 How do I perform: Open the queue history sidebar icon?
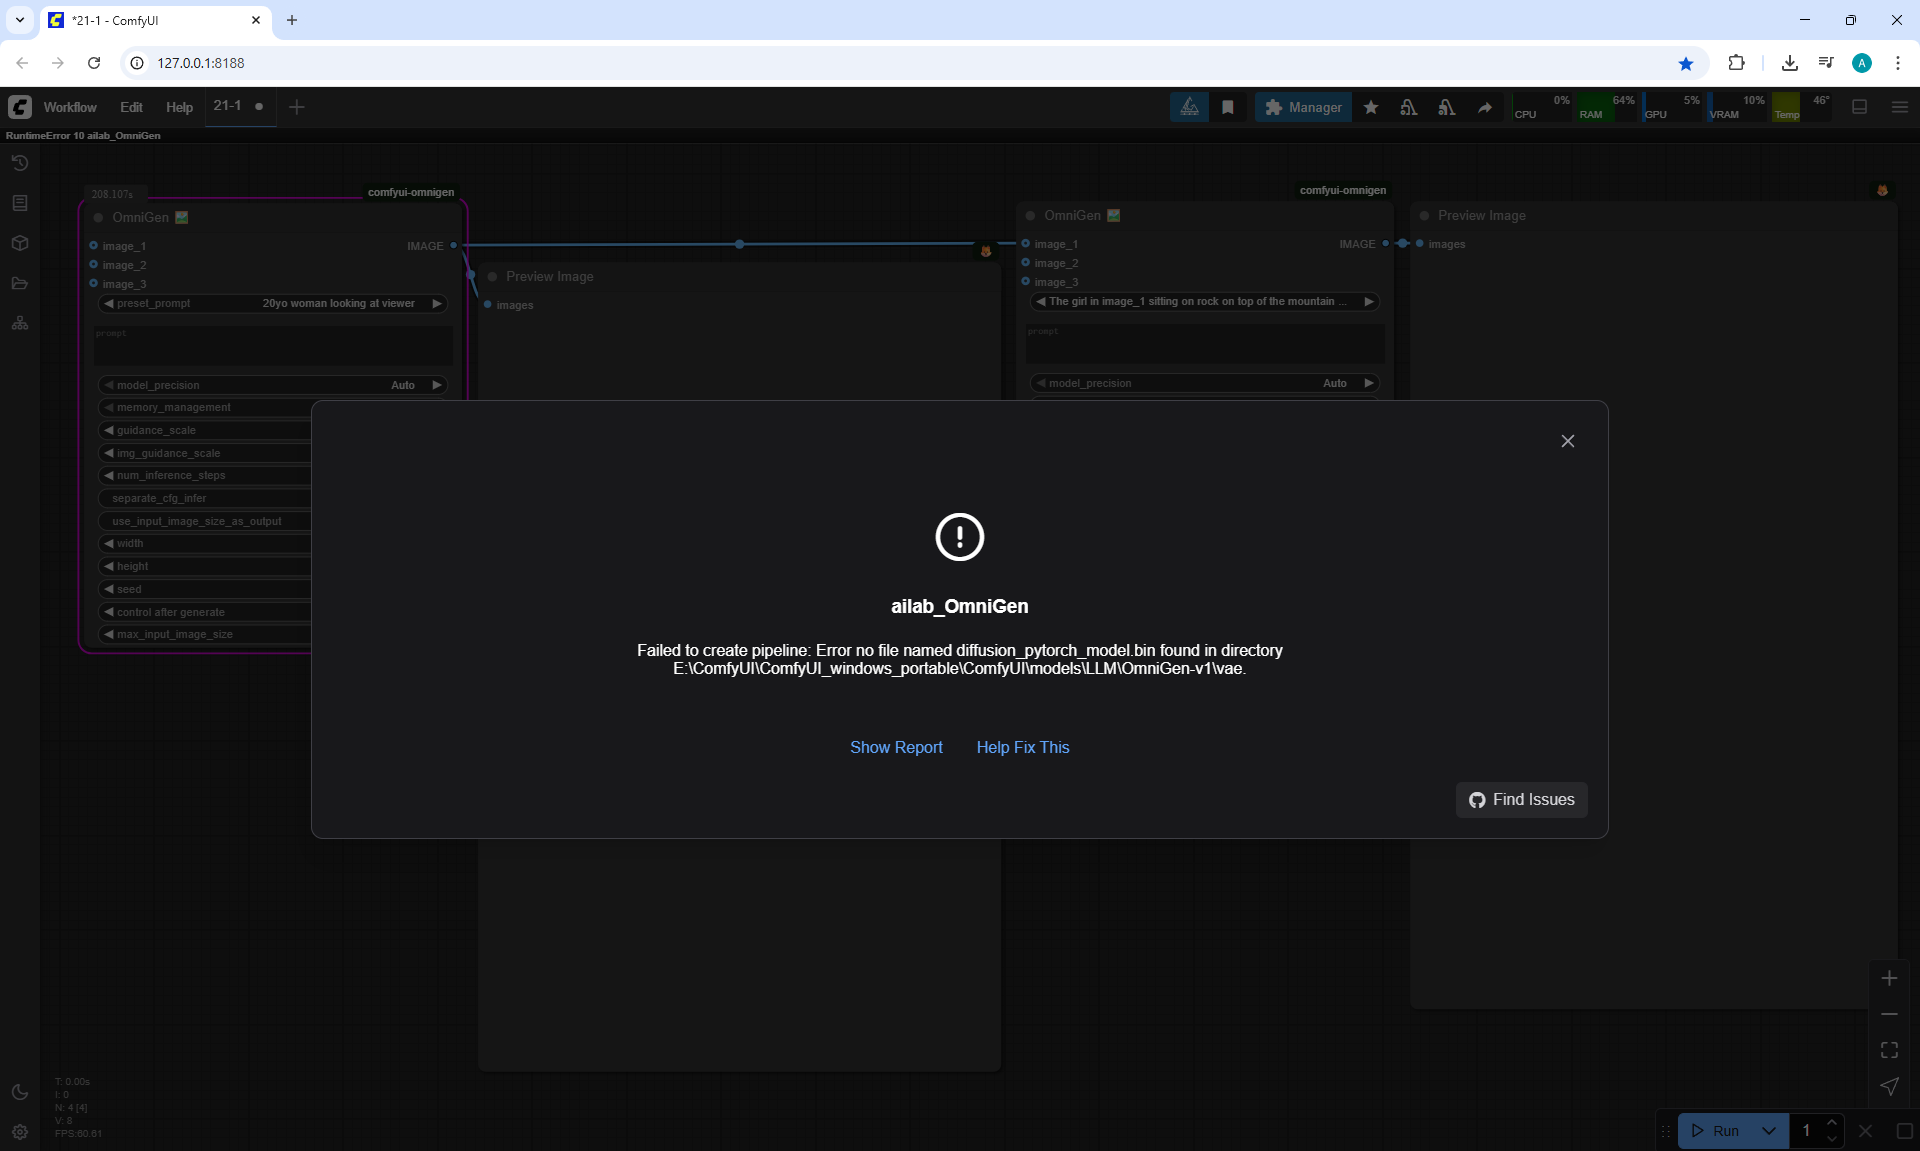coord(20,163)
